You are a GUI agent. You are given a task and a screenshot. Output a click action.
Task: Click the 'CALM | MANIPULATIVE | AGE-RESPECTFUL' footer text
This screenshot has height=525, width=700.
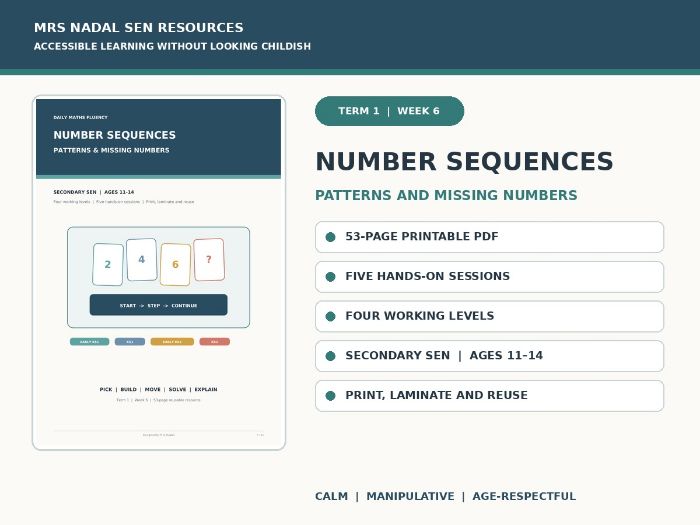pos(446,496)
